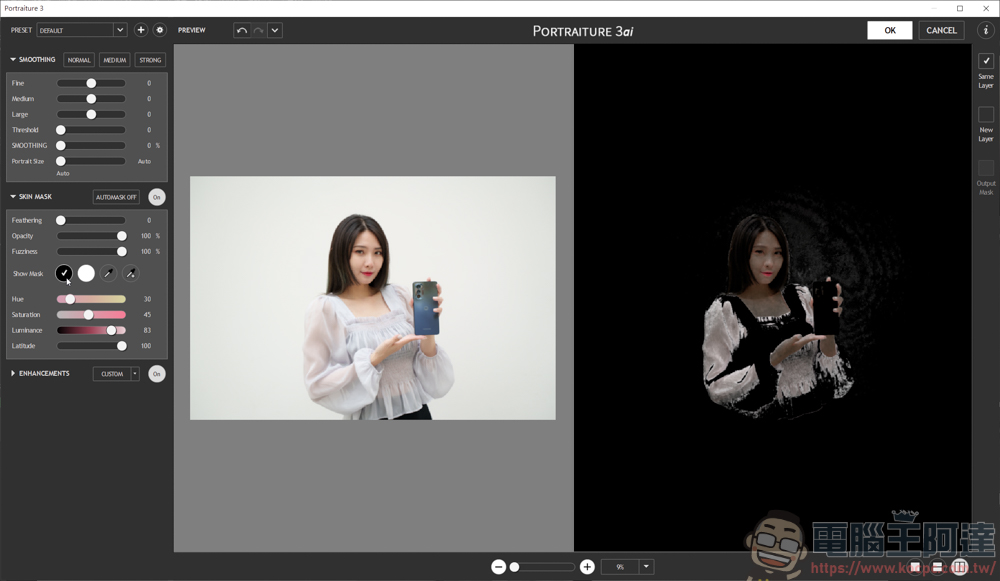Viewport: 1000px width, 581px height.
Task: Click the Luminance slider handle
Action: (x=112, y=330)
